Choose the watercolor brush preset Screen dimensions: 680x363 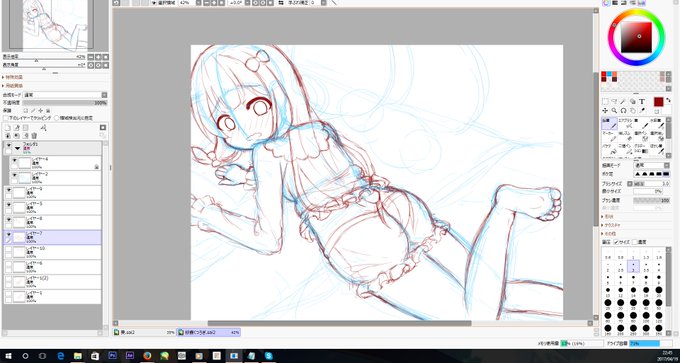coord(657,124)
